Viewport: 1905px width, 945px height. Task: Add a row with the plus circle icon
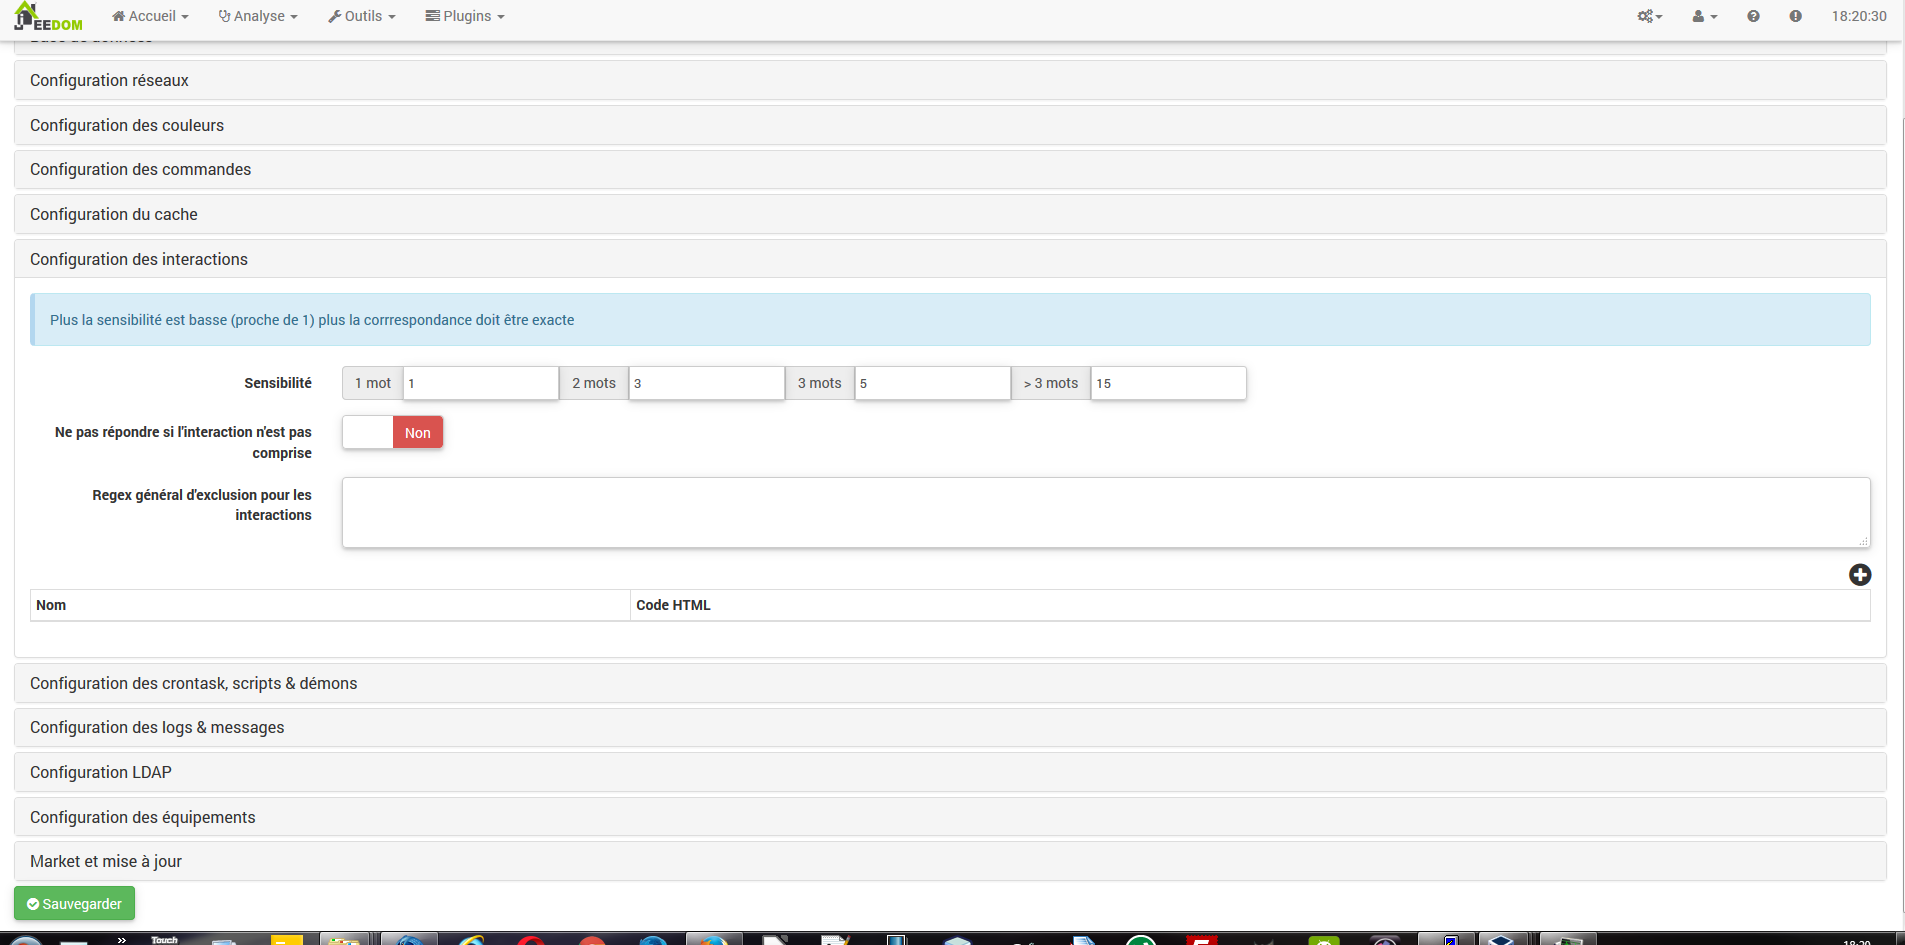point(1859,575)
